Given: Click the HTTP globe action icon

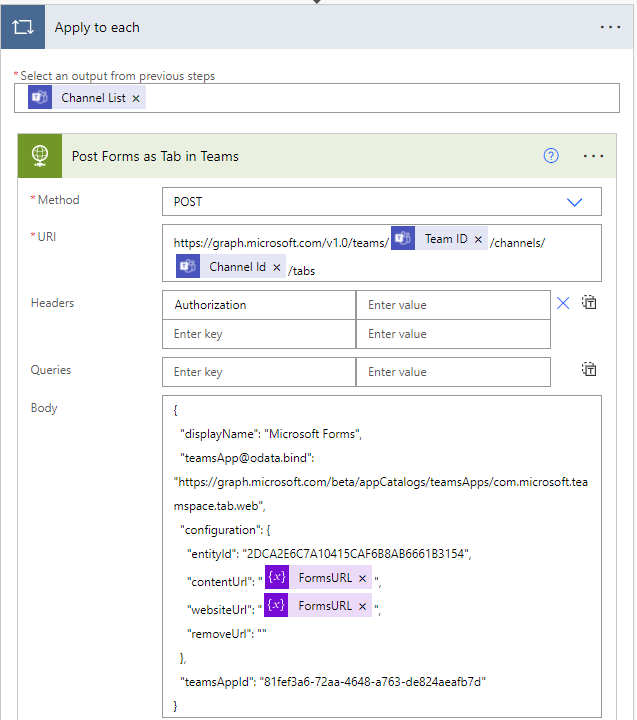Looking at the screenshot, I should [41, 156].
